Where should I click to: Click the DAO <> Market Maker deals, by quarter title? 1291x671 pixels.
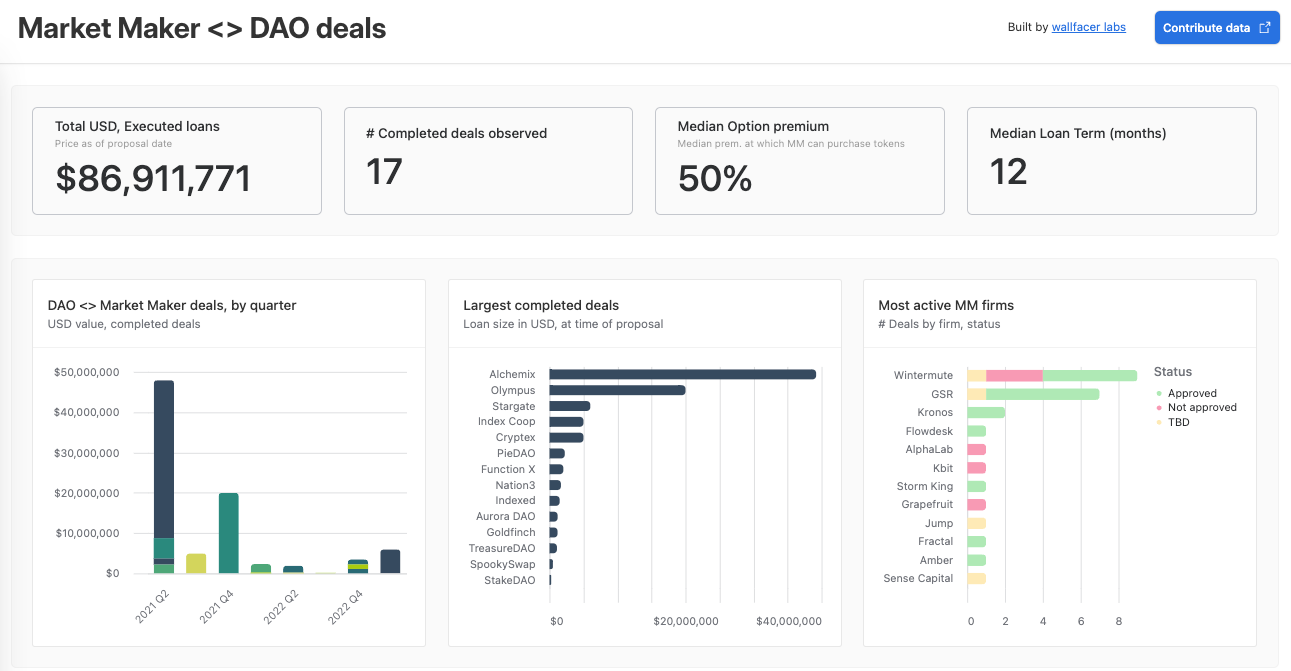[x=172, y=305]
